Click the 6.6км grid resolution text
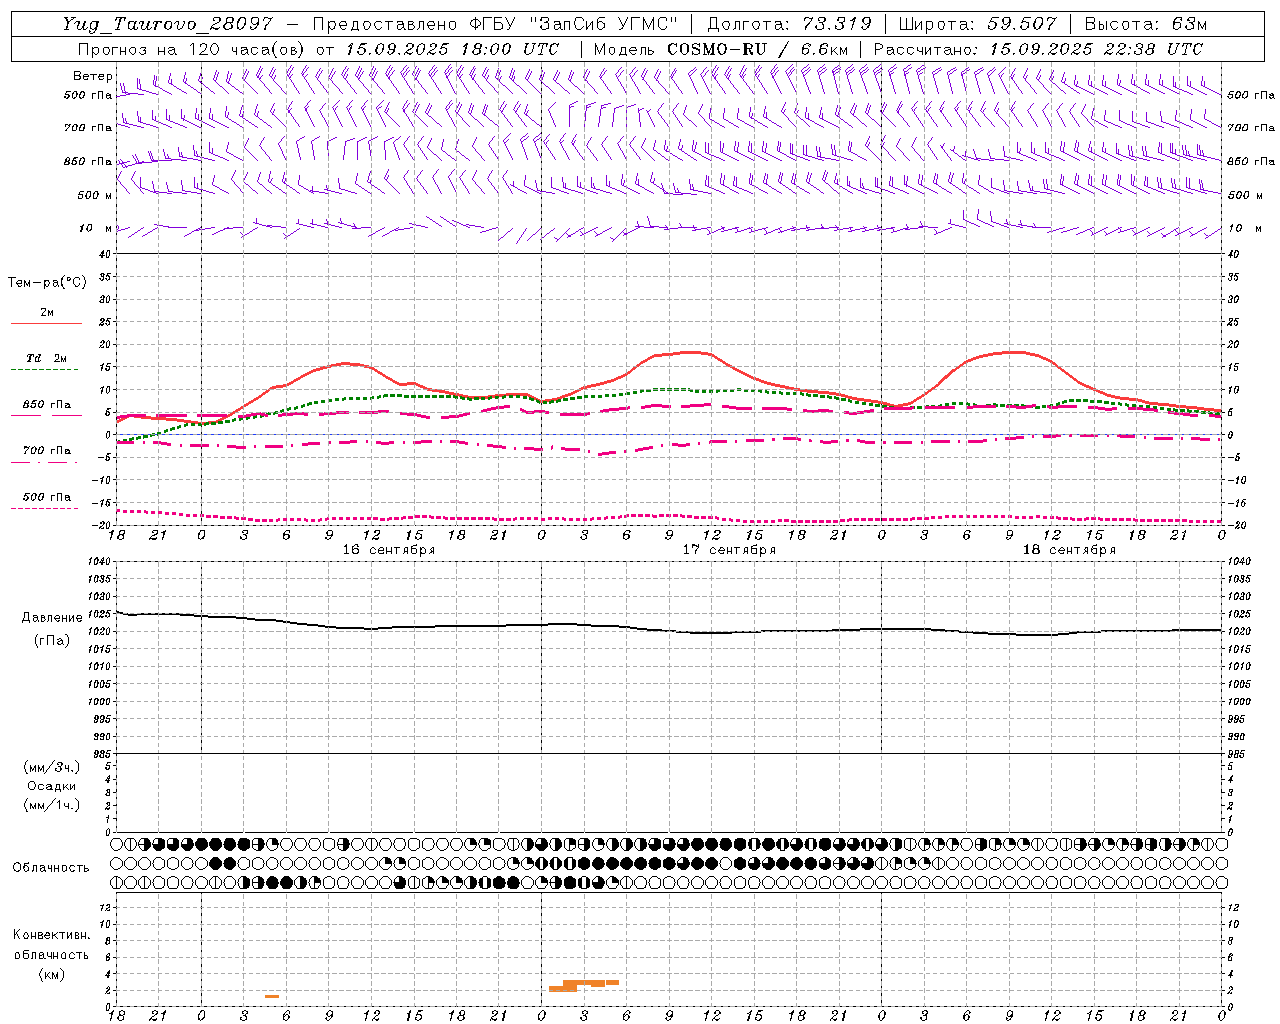The width and height of the screenshot is (1280, 1024). pos(823,49)
